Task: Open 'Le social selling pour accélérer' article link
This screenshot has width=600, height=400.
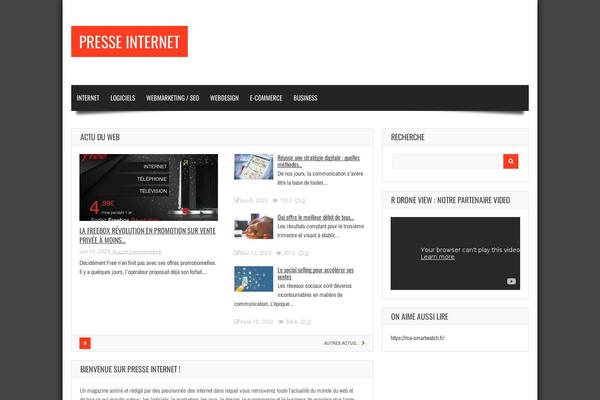Action: coord(315,273)
